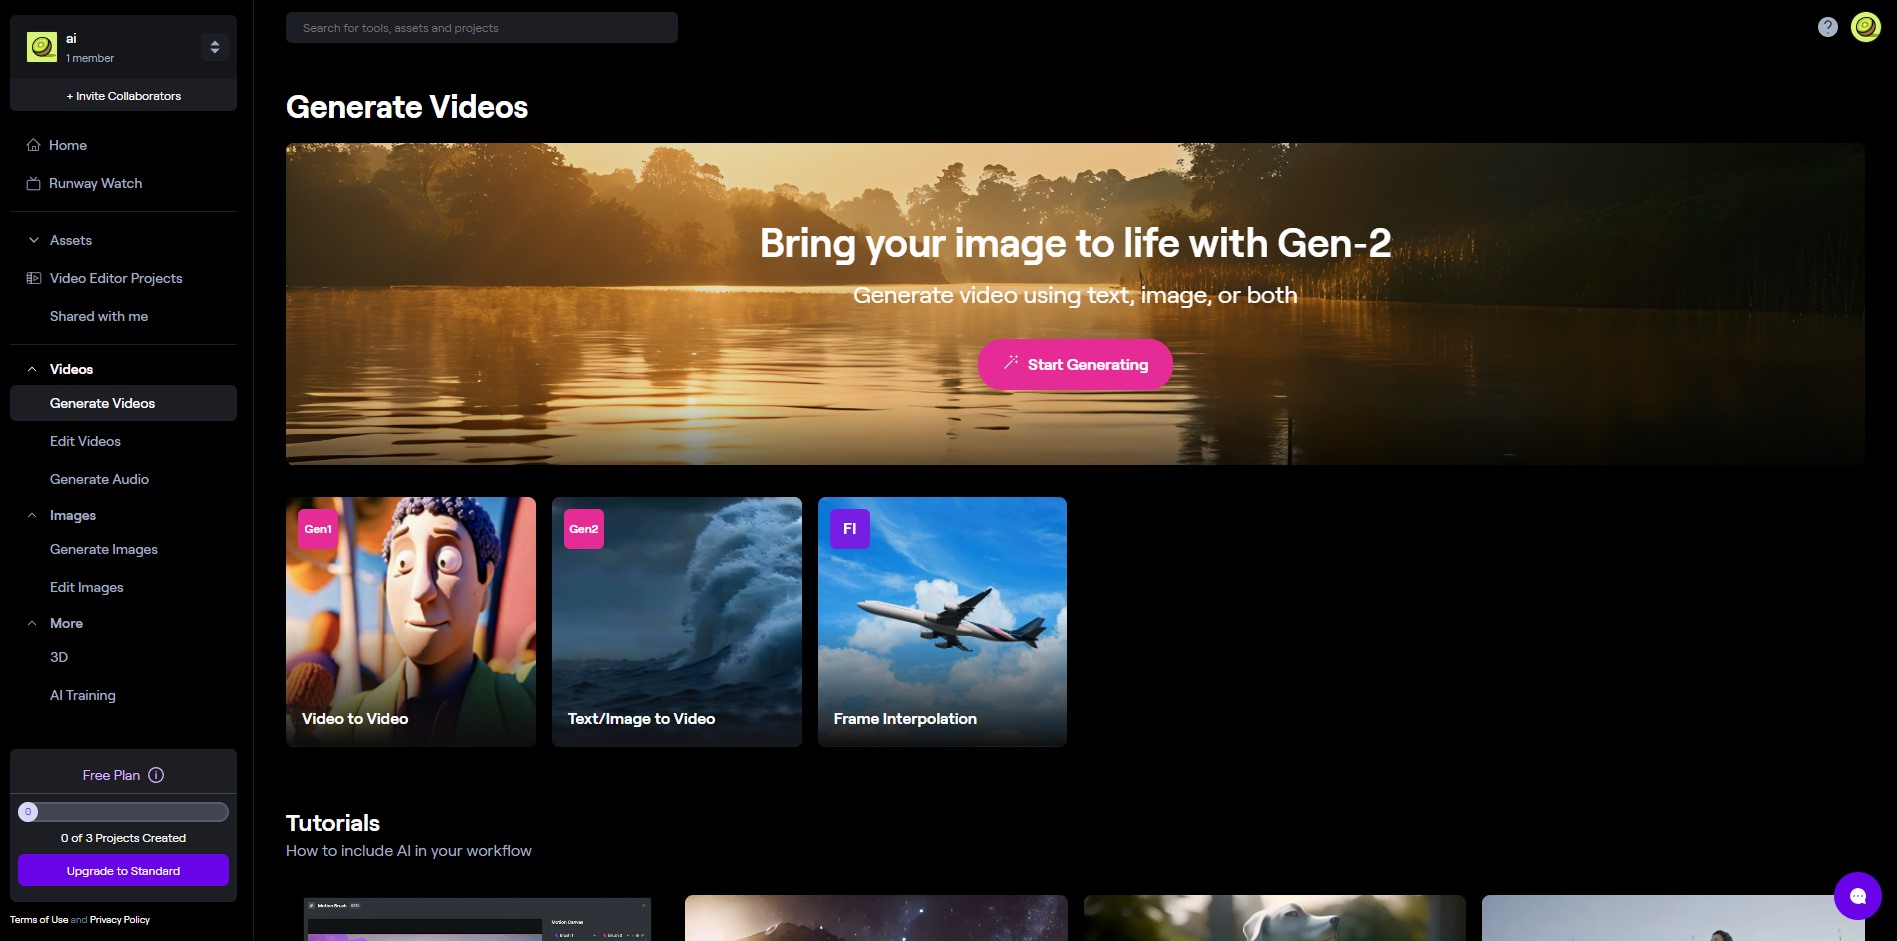Image resolution: width=1897 pixels, height=941 pixels.
Task: Click the FI badge
Action: tap(850, 529)
